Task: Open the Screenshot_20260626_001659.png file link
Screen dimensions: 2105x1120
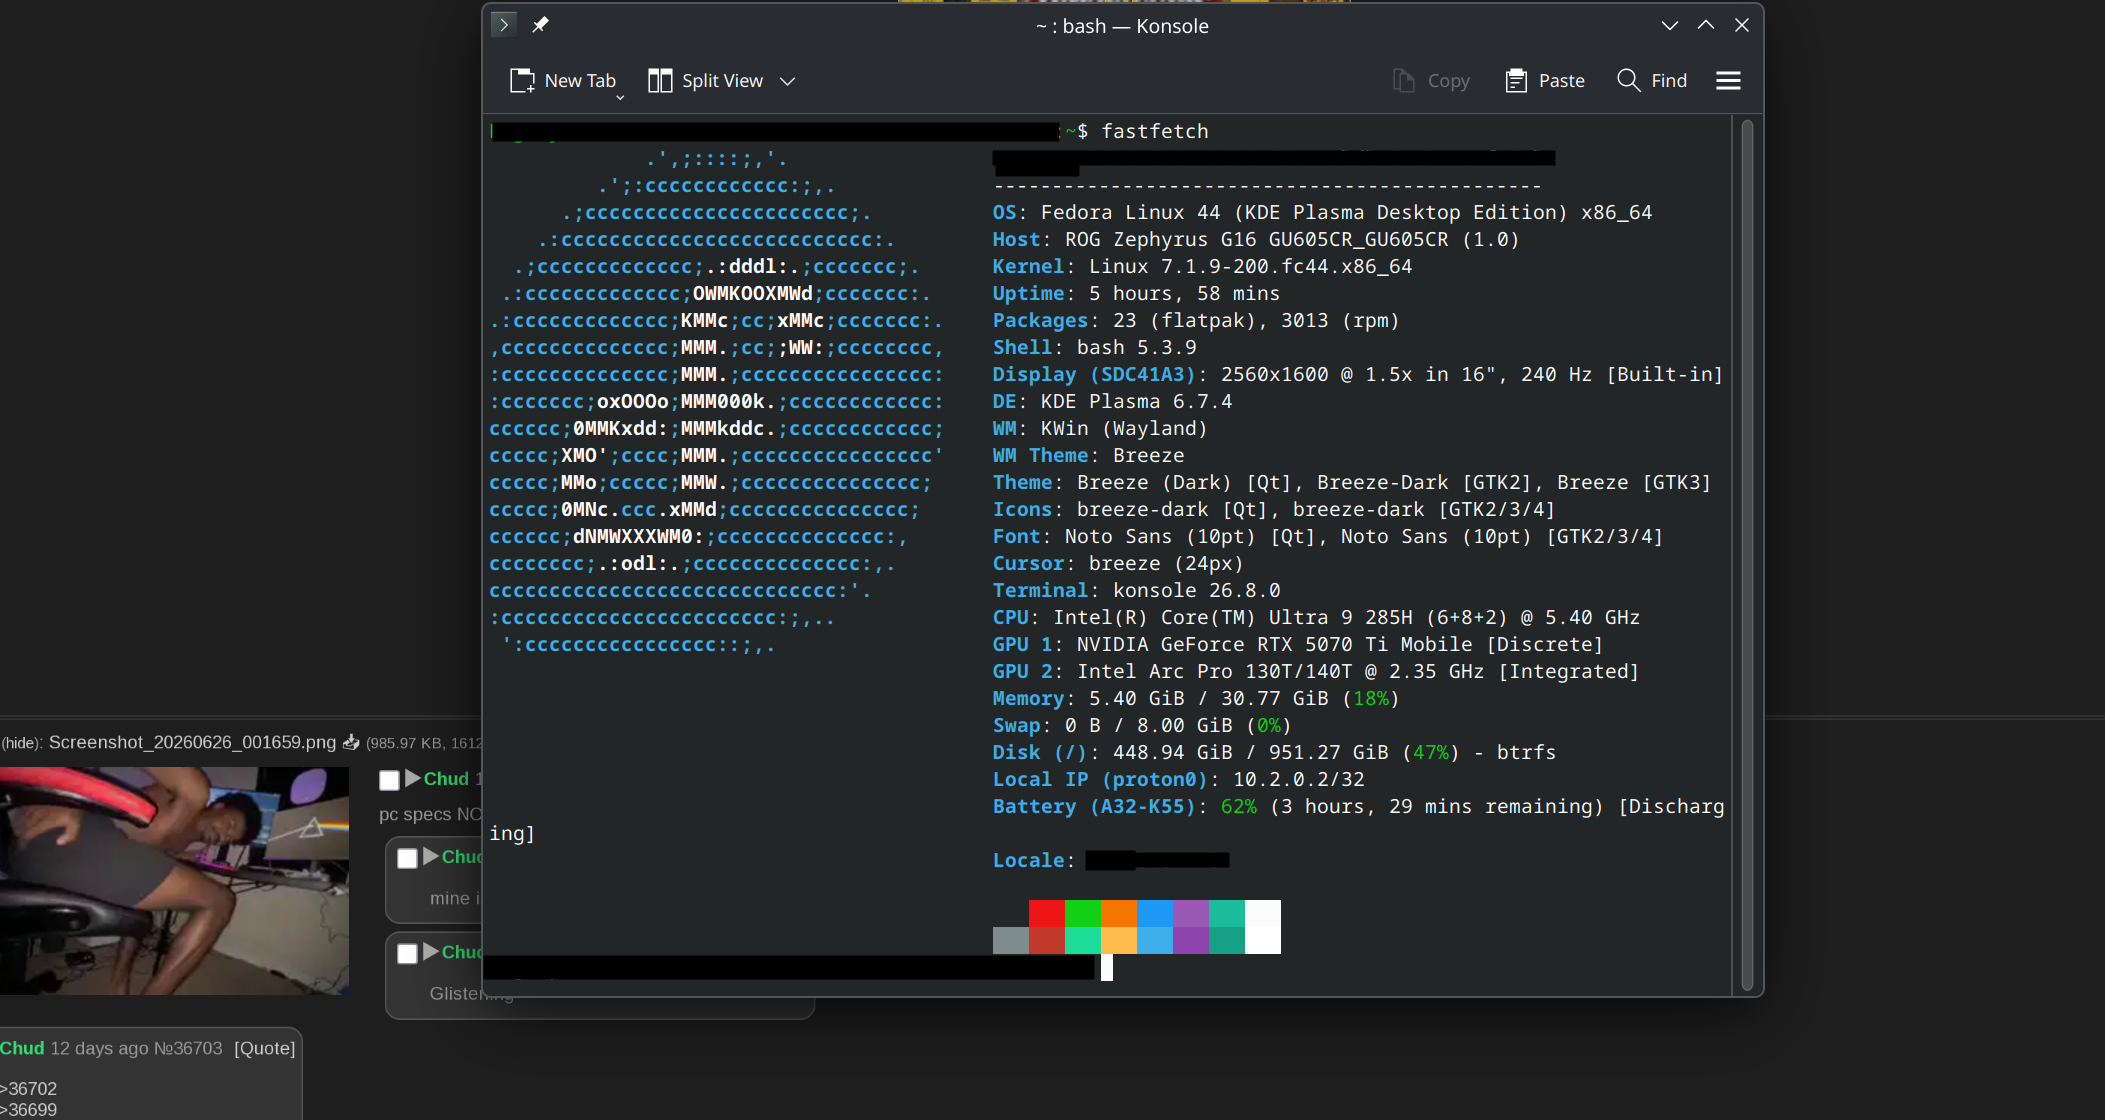Action: coord(192,742)
